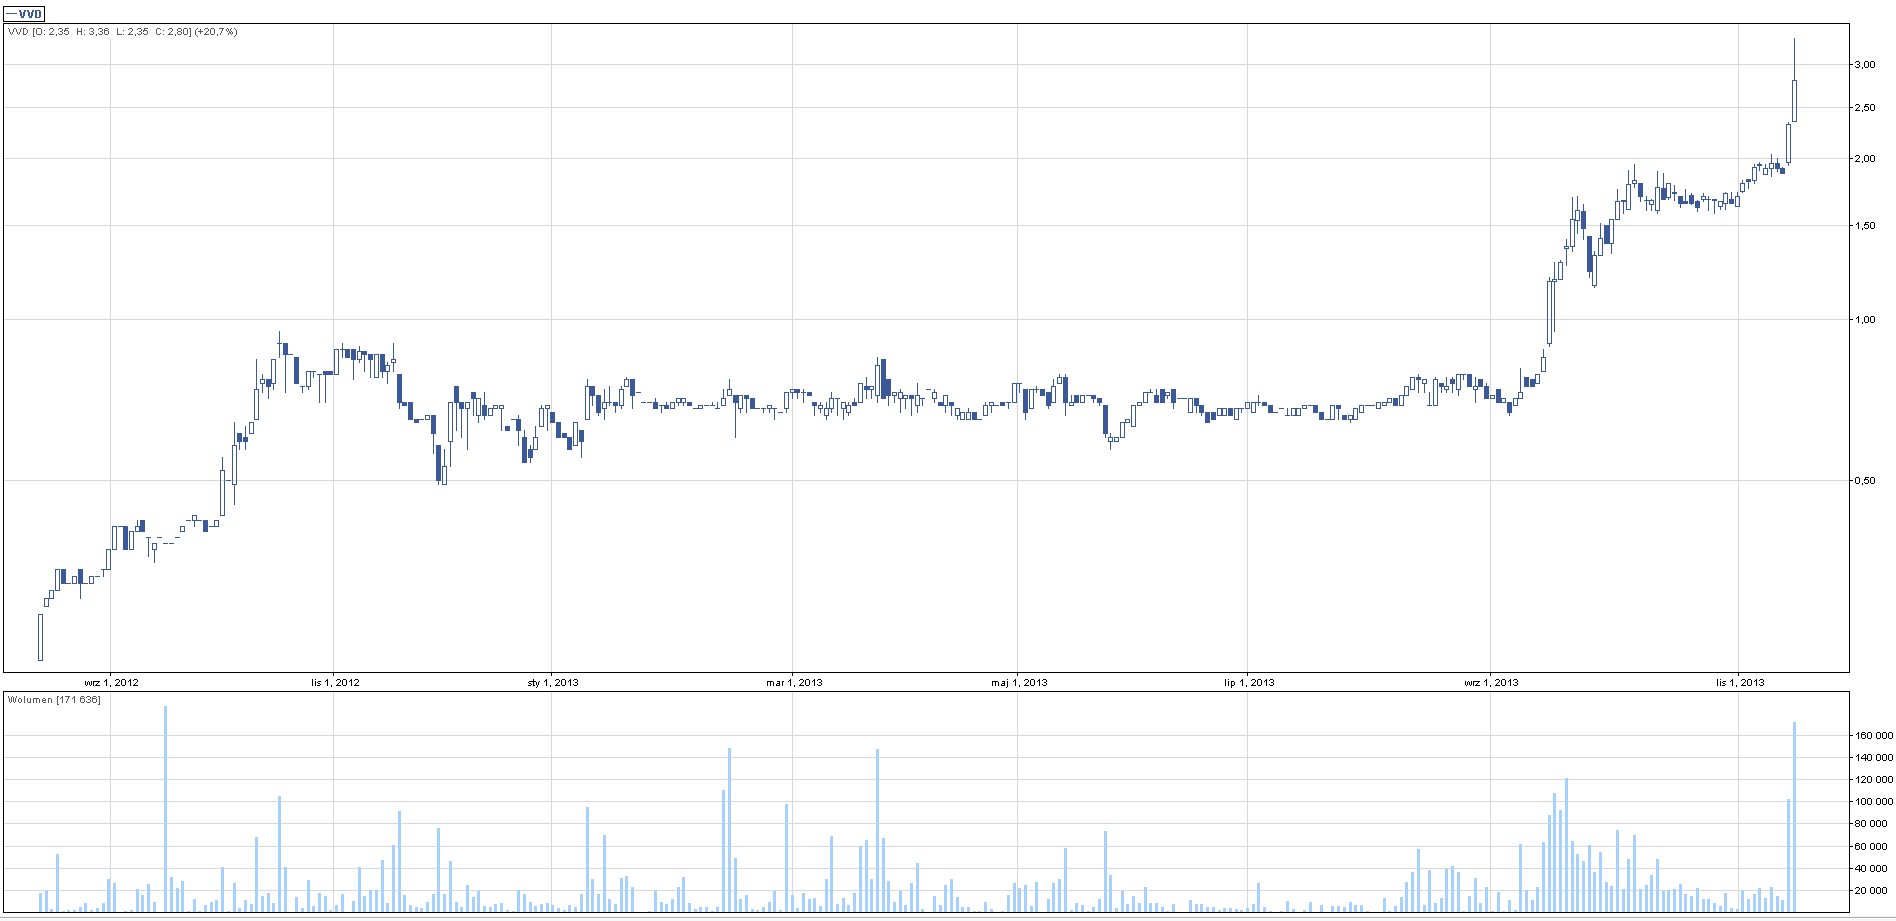Click the 'lis 1, 2012' date label

pos(335,683)
